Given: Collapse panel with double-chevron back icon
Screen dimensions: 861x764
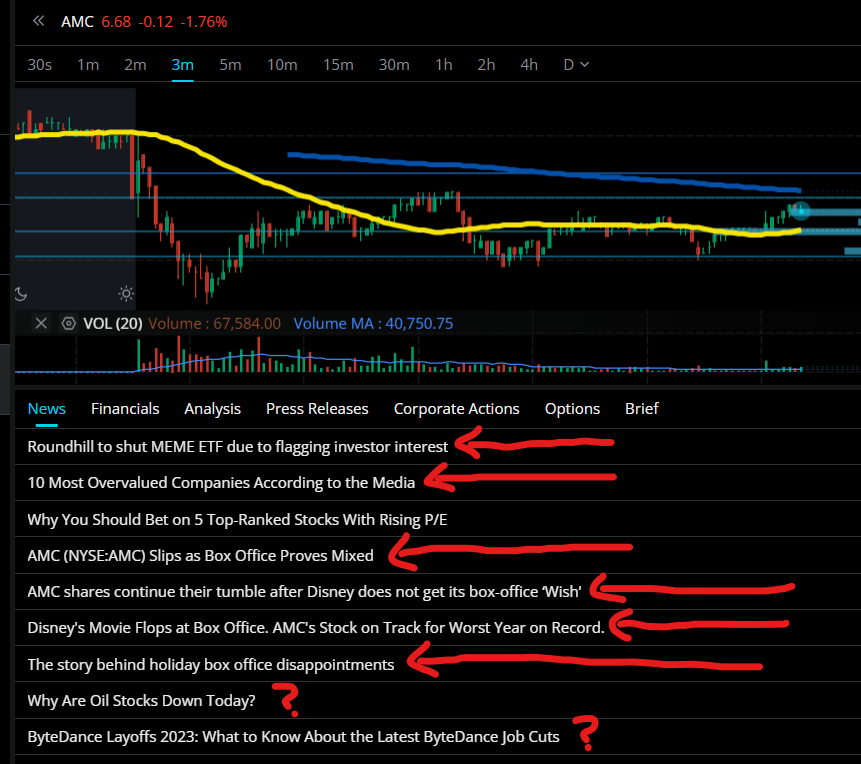Looking at the screenshot, I should point(38,21).
